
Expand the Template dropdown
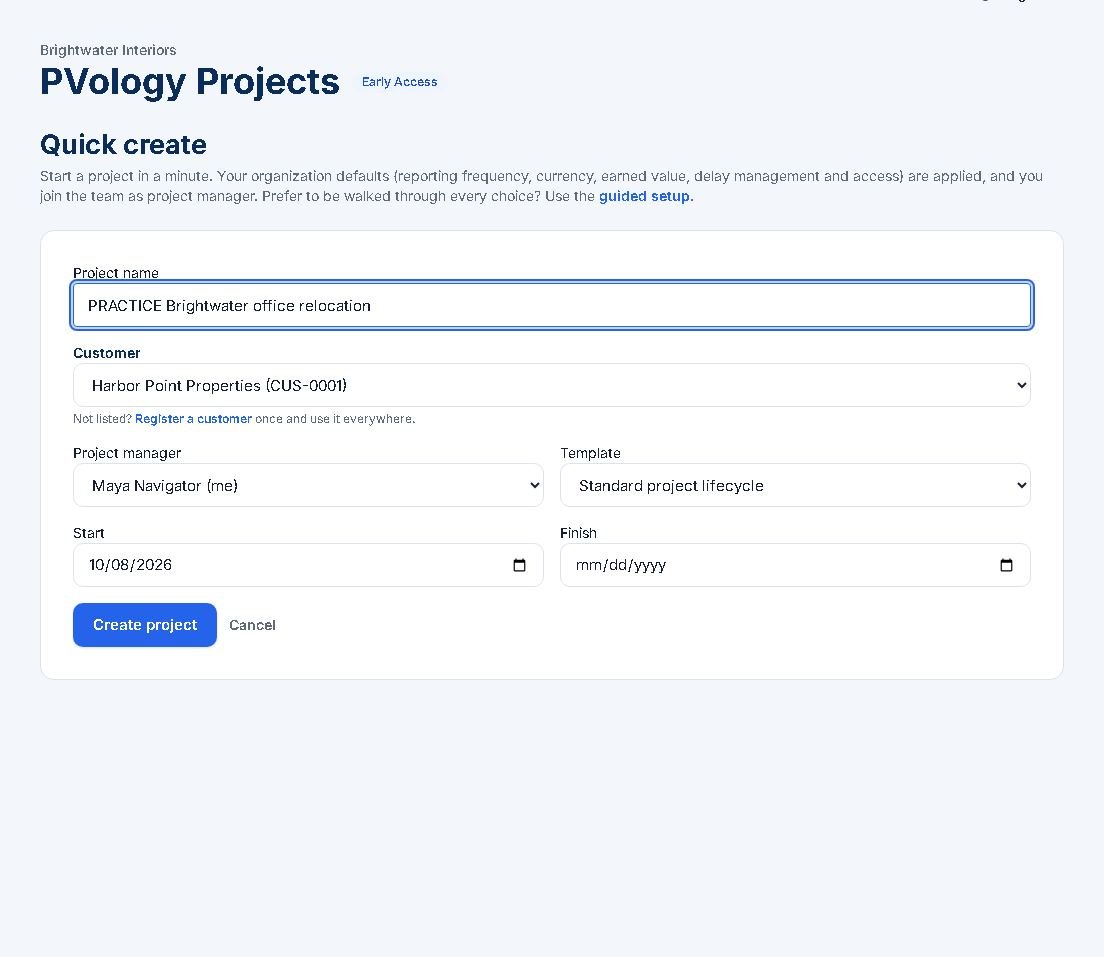click(795, 485)
